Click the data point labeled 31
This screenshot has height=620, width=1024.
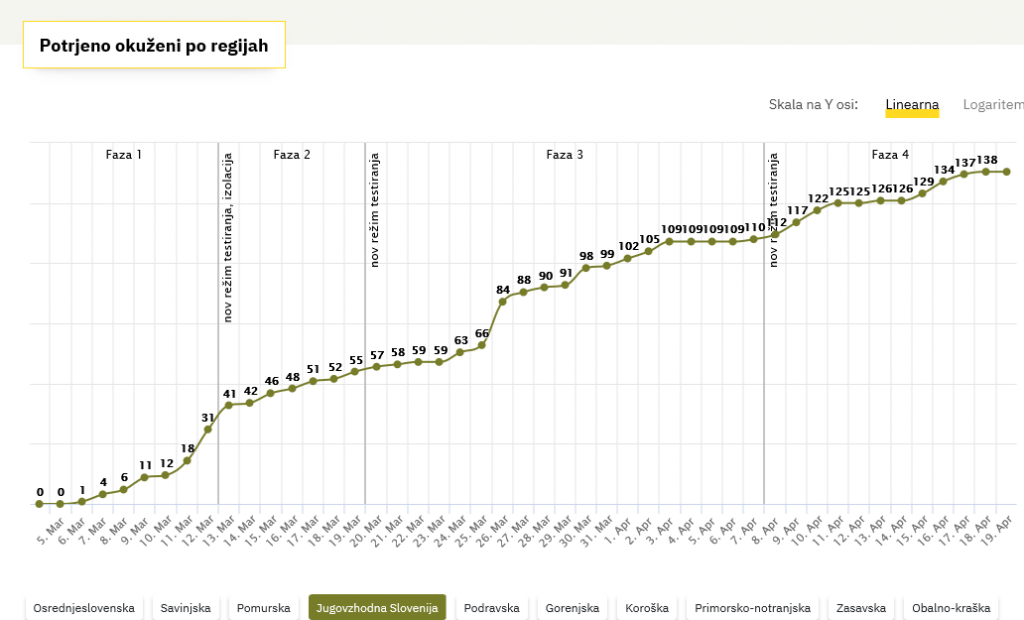pos(208,429)
